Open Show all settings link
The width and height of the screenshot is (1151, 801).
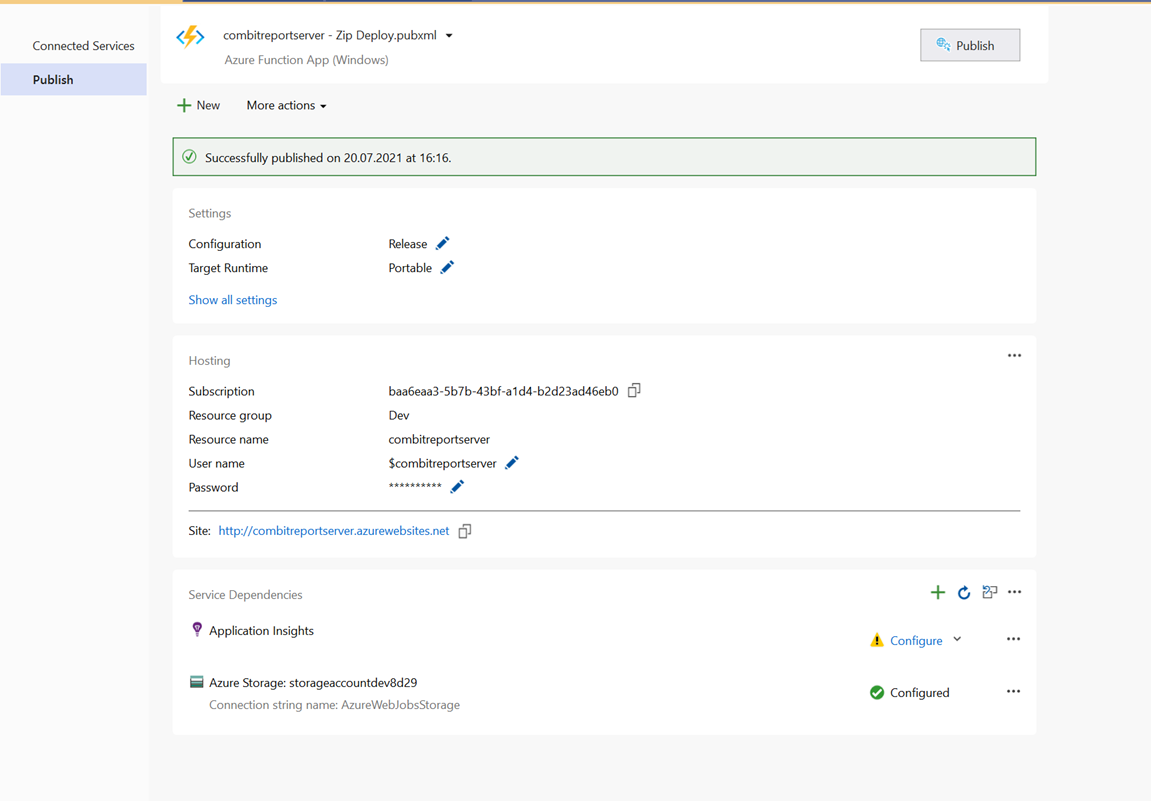[x=232, y=299]
